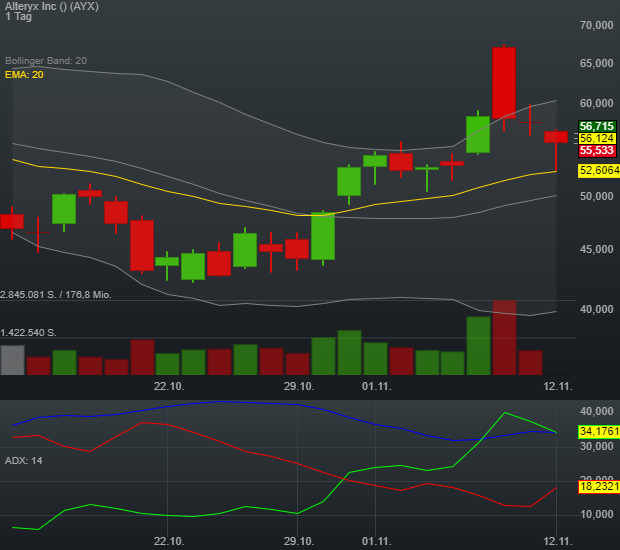Click the 22.10. date on ADX panel axis

(169, 541)
